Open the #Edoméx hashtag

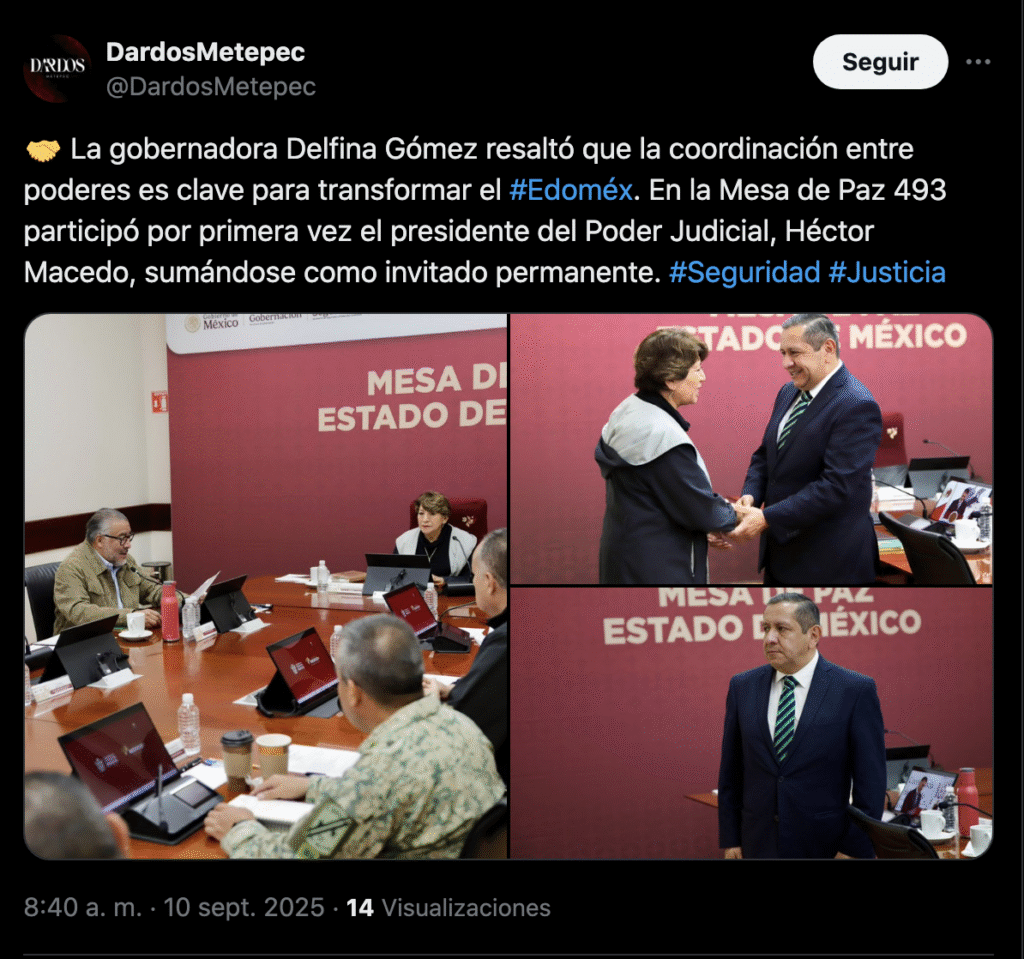(x=571, y=190)
